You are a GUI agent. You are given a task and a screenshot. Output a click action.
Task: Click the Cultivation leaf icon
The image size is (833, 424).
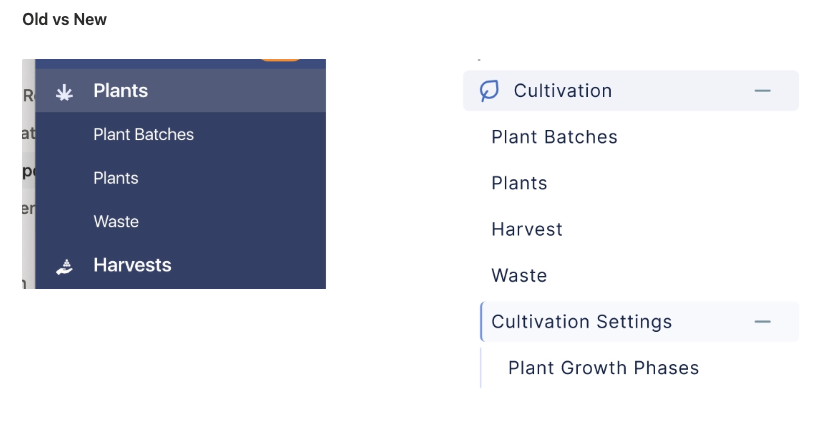click(489, 90)
